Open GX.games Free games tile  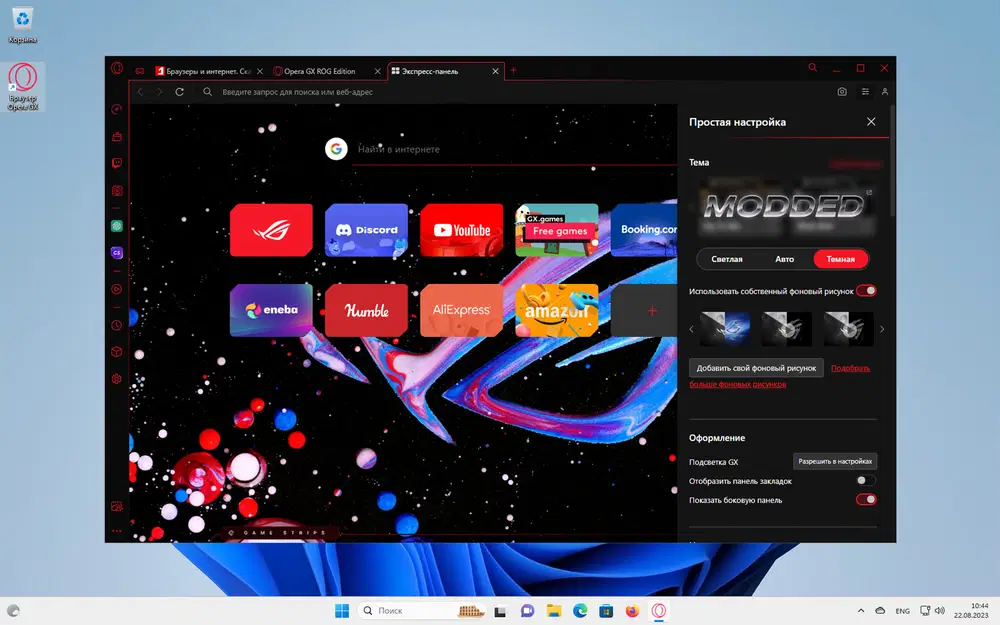[x=557, y=230]
